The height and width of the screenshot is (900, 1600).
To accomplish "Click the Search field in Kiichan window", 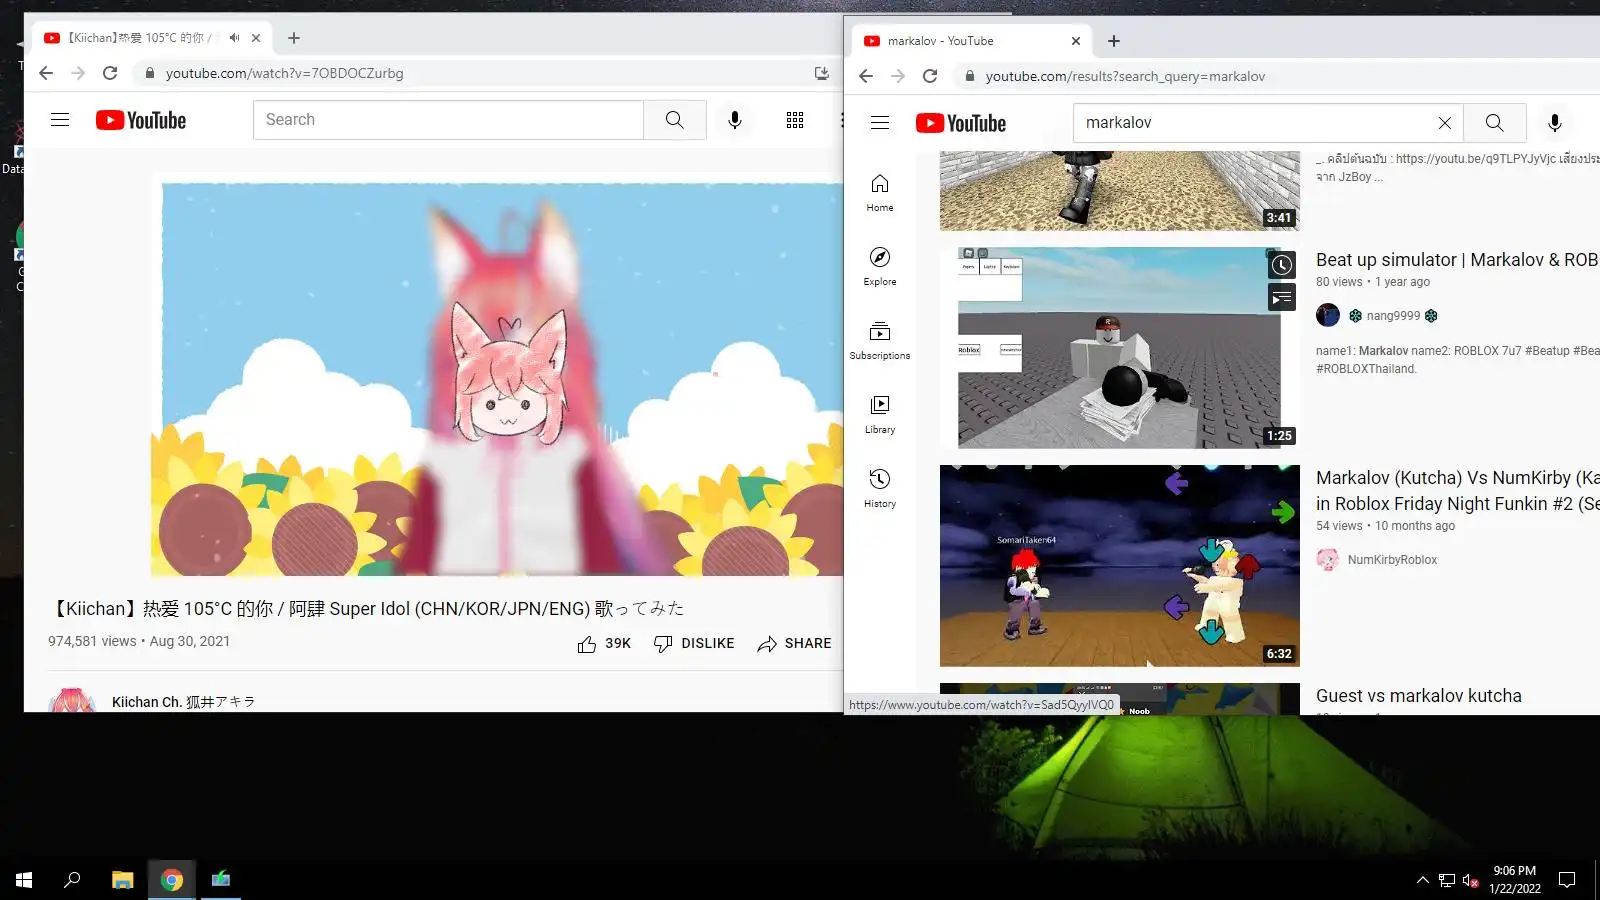I will click(x=448, y=120).
